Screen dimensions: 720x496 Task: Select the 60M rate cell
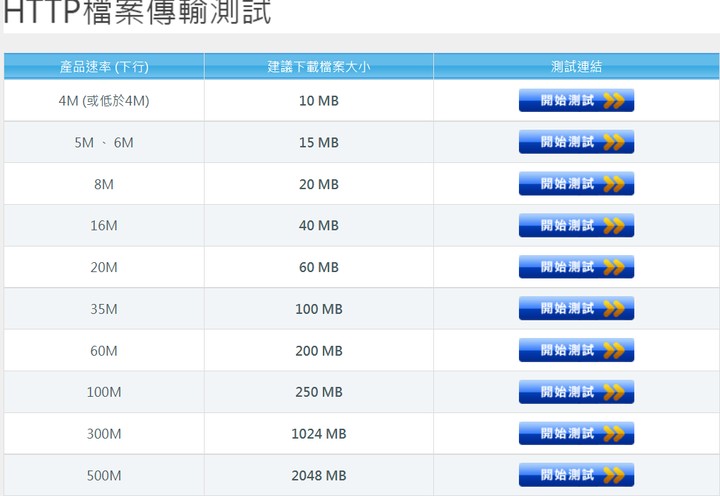(104, 351)
